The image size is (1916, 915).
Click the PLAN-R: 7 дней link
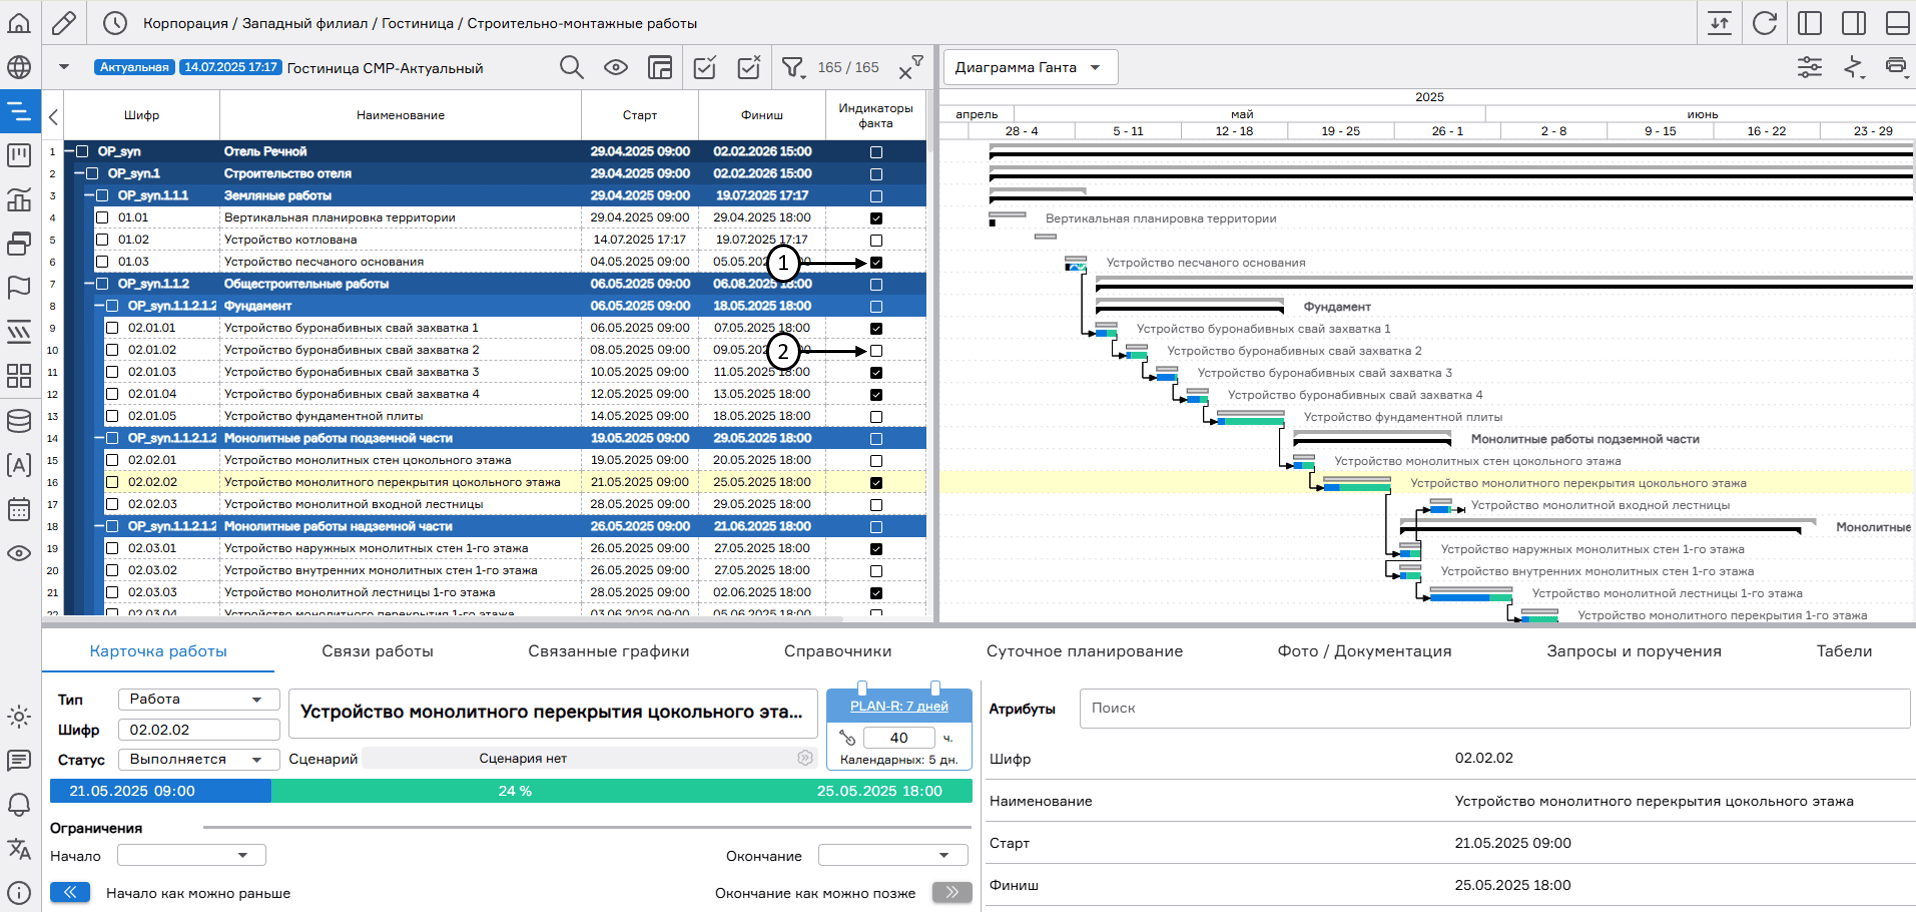898,706
